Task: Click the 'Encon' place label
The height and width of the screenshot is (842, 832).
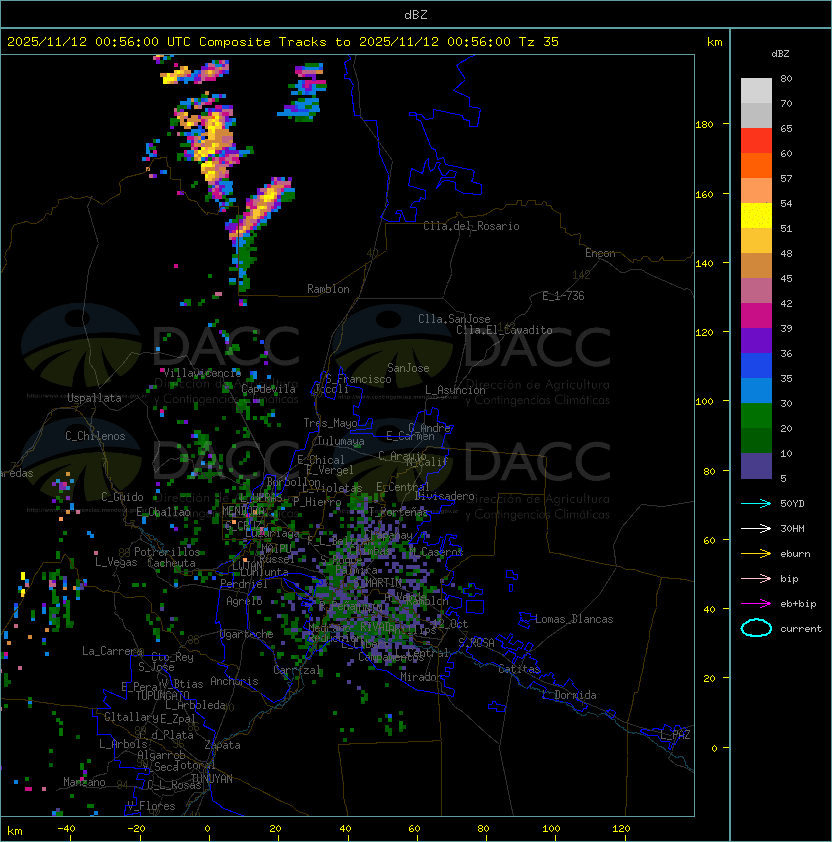Action: click(600, 253)
